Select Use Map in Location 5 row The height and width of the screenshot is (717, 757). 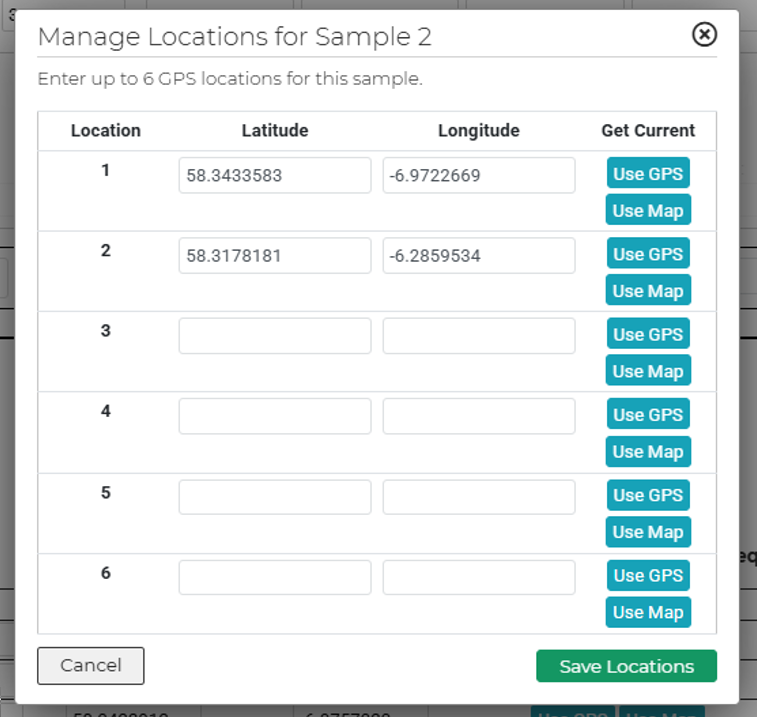(647, 532)
